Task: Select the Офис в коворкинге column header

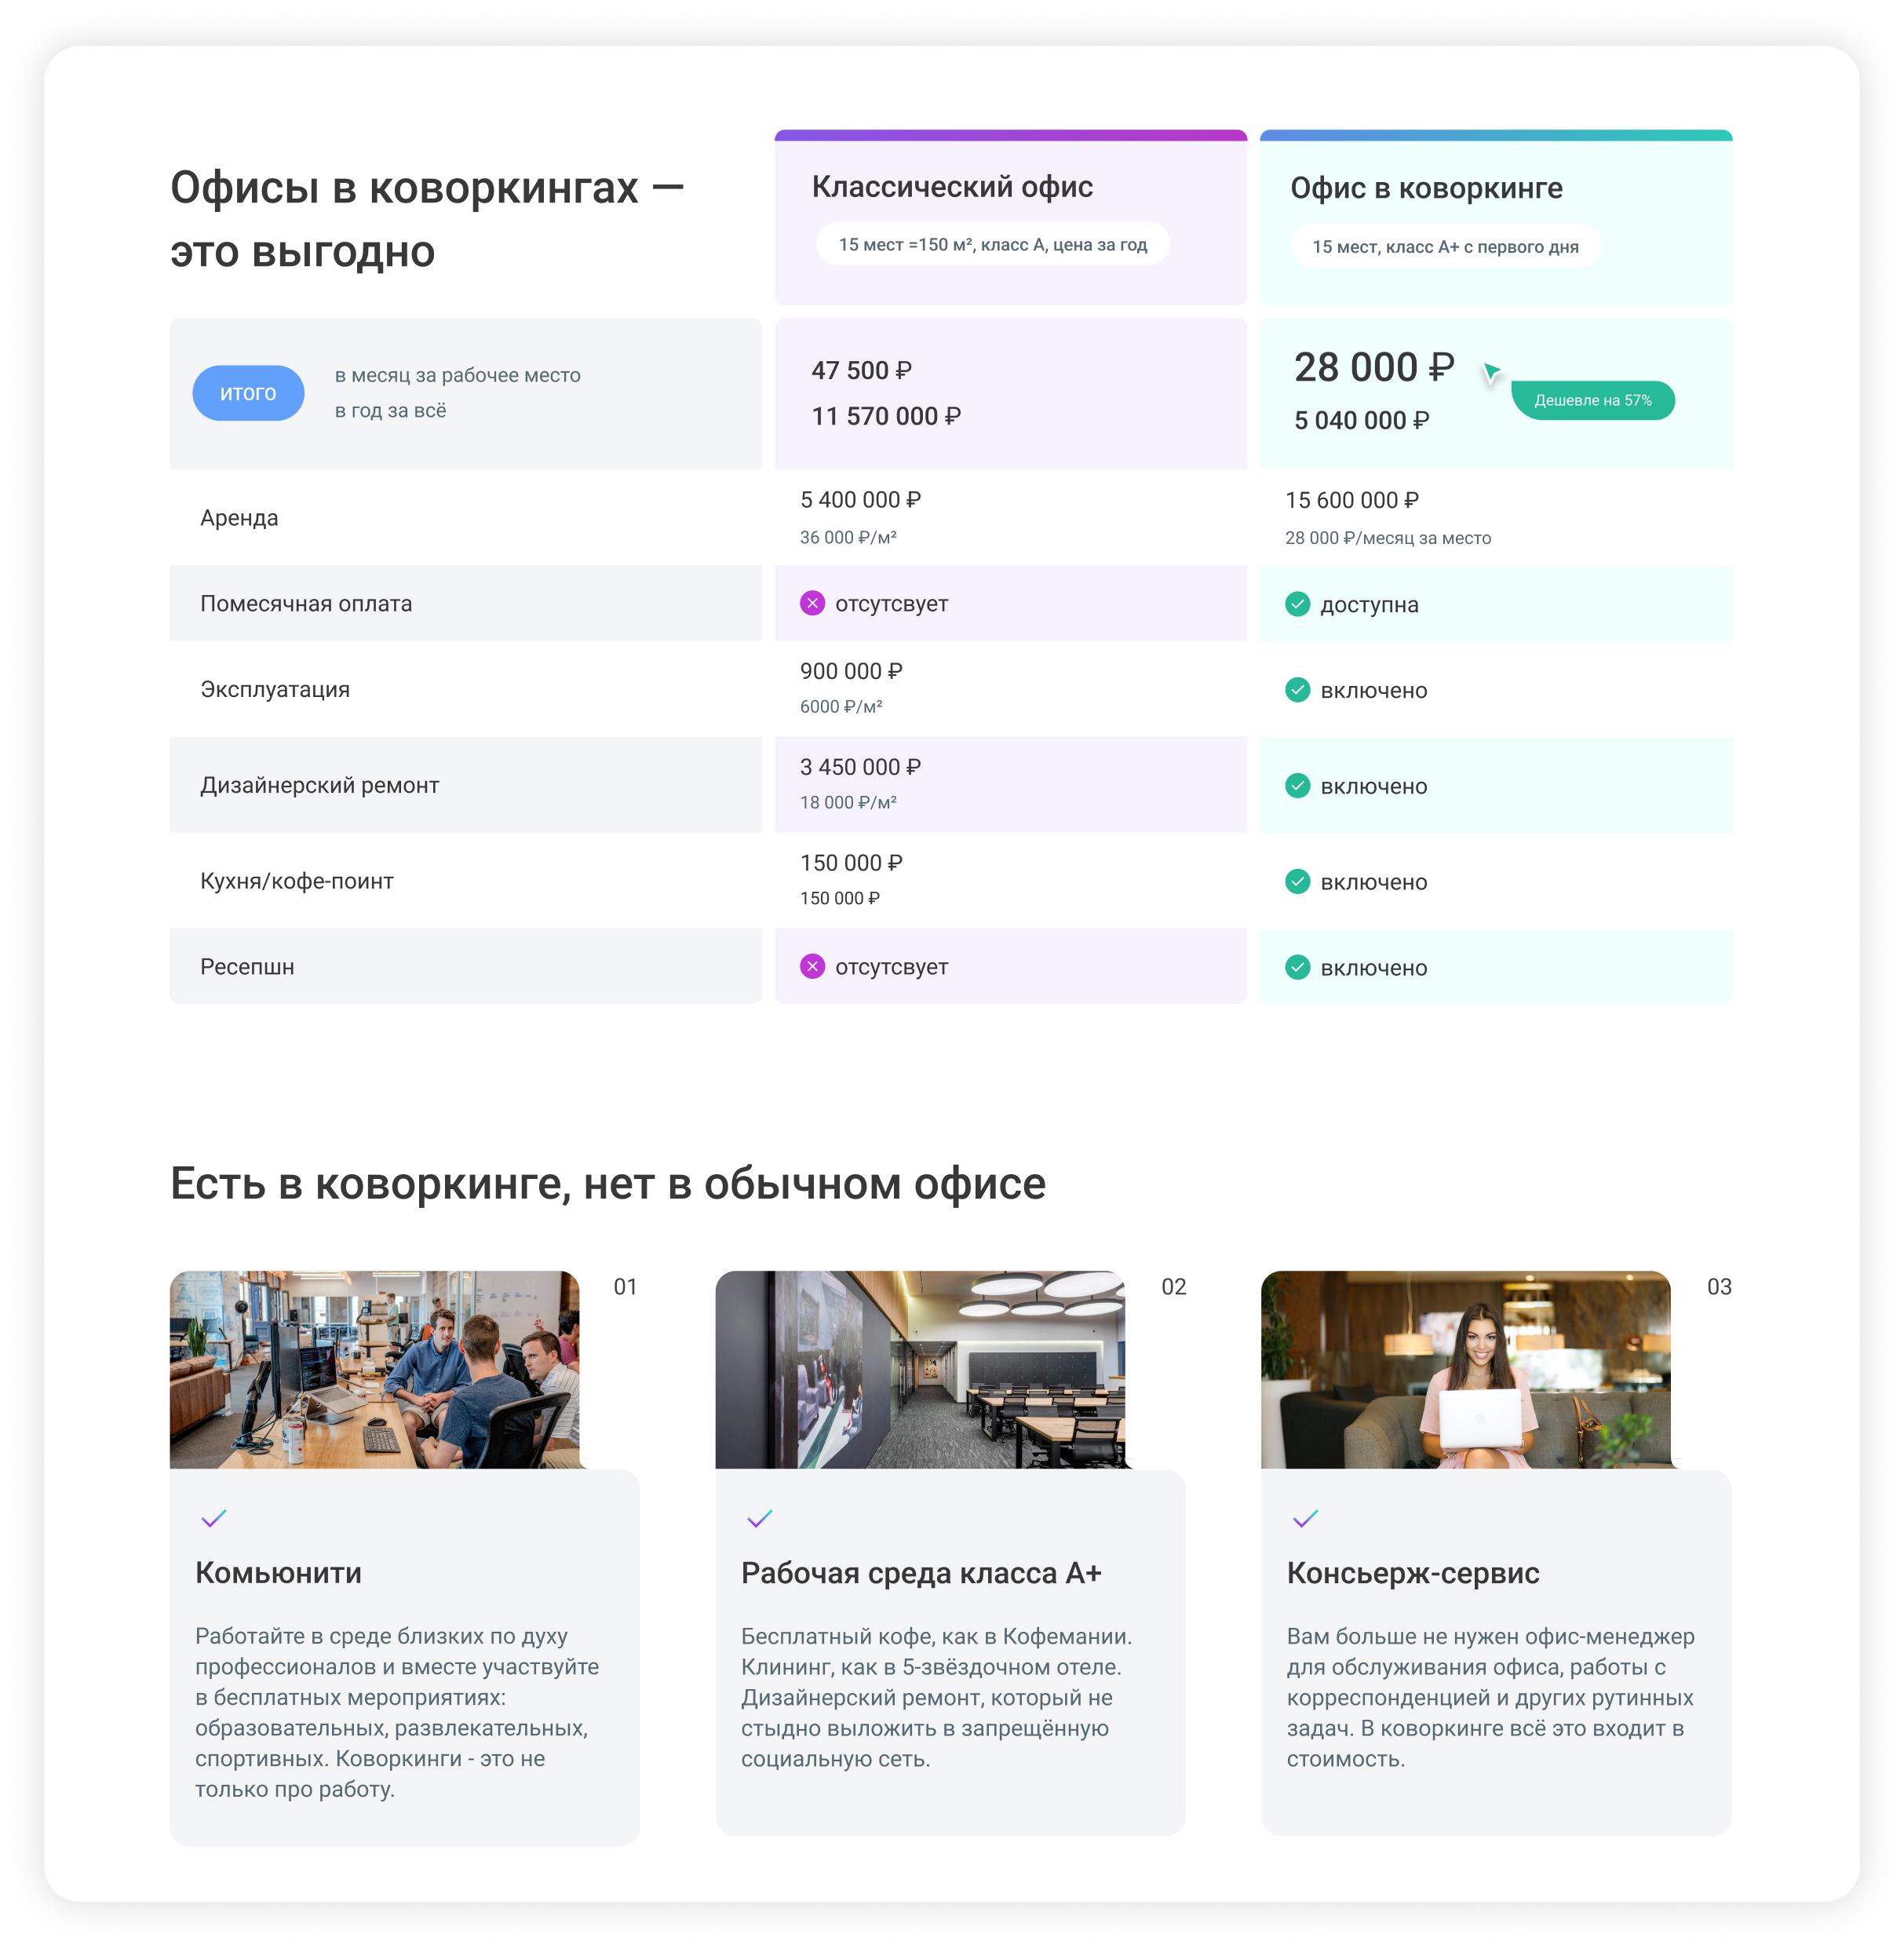Action: [1426, 188]
